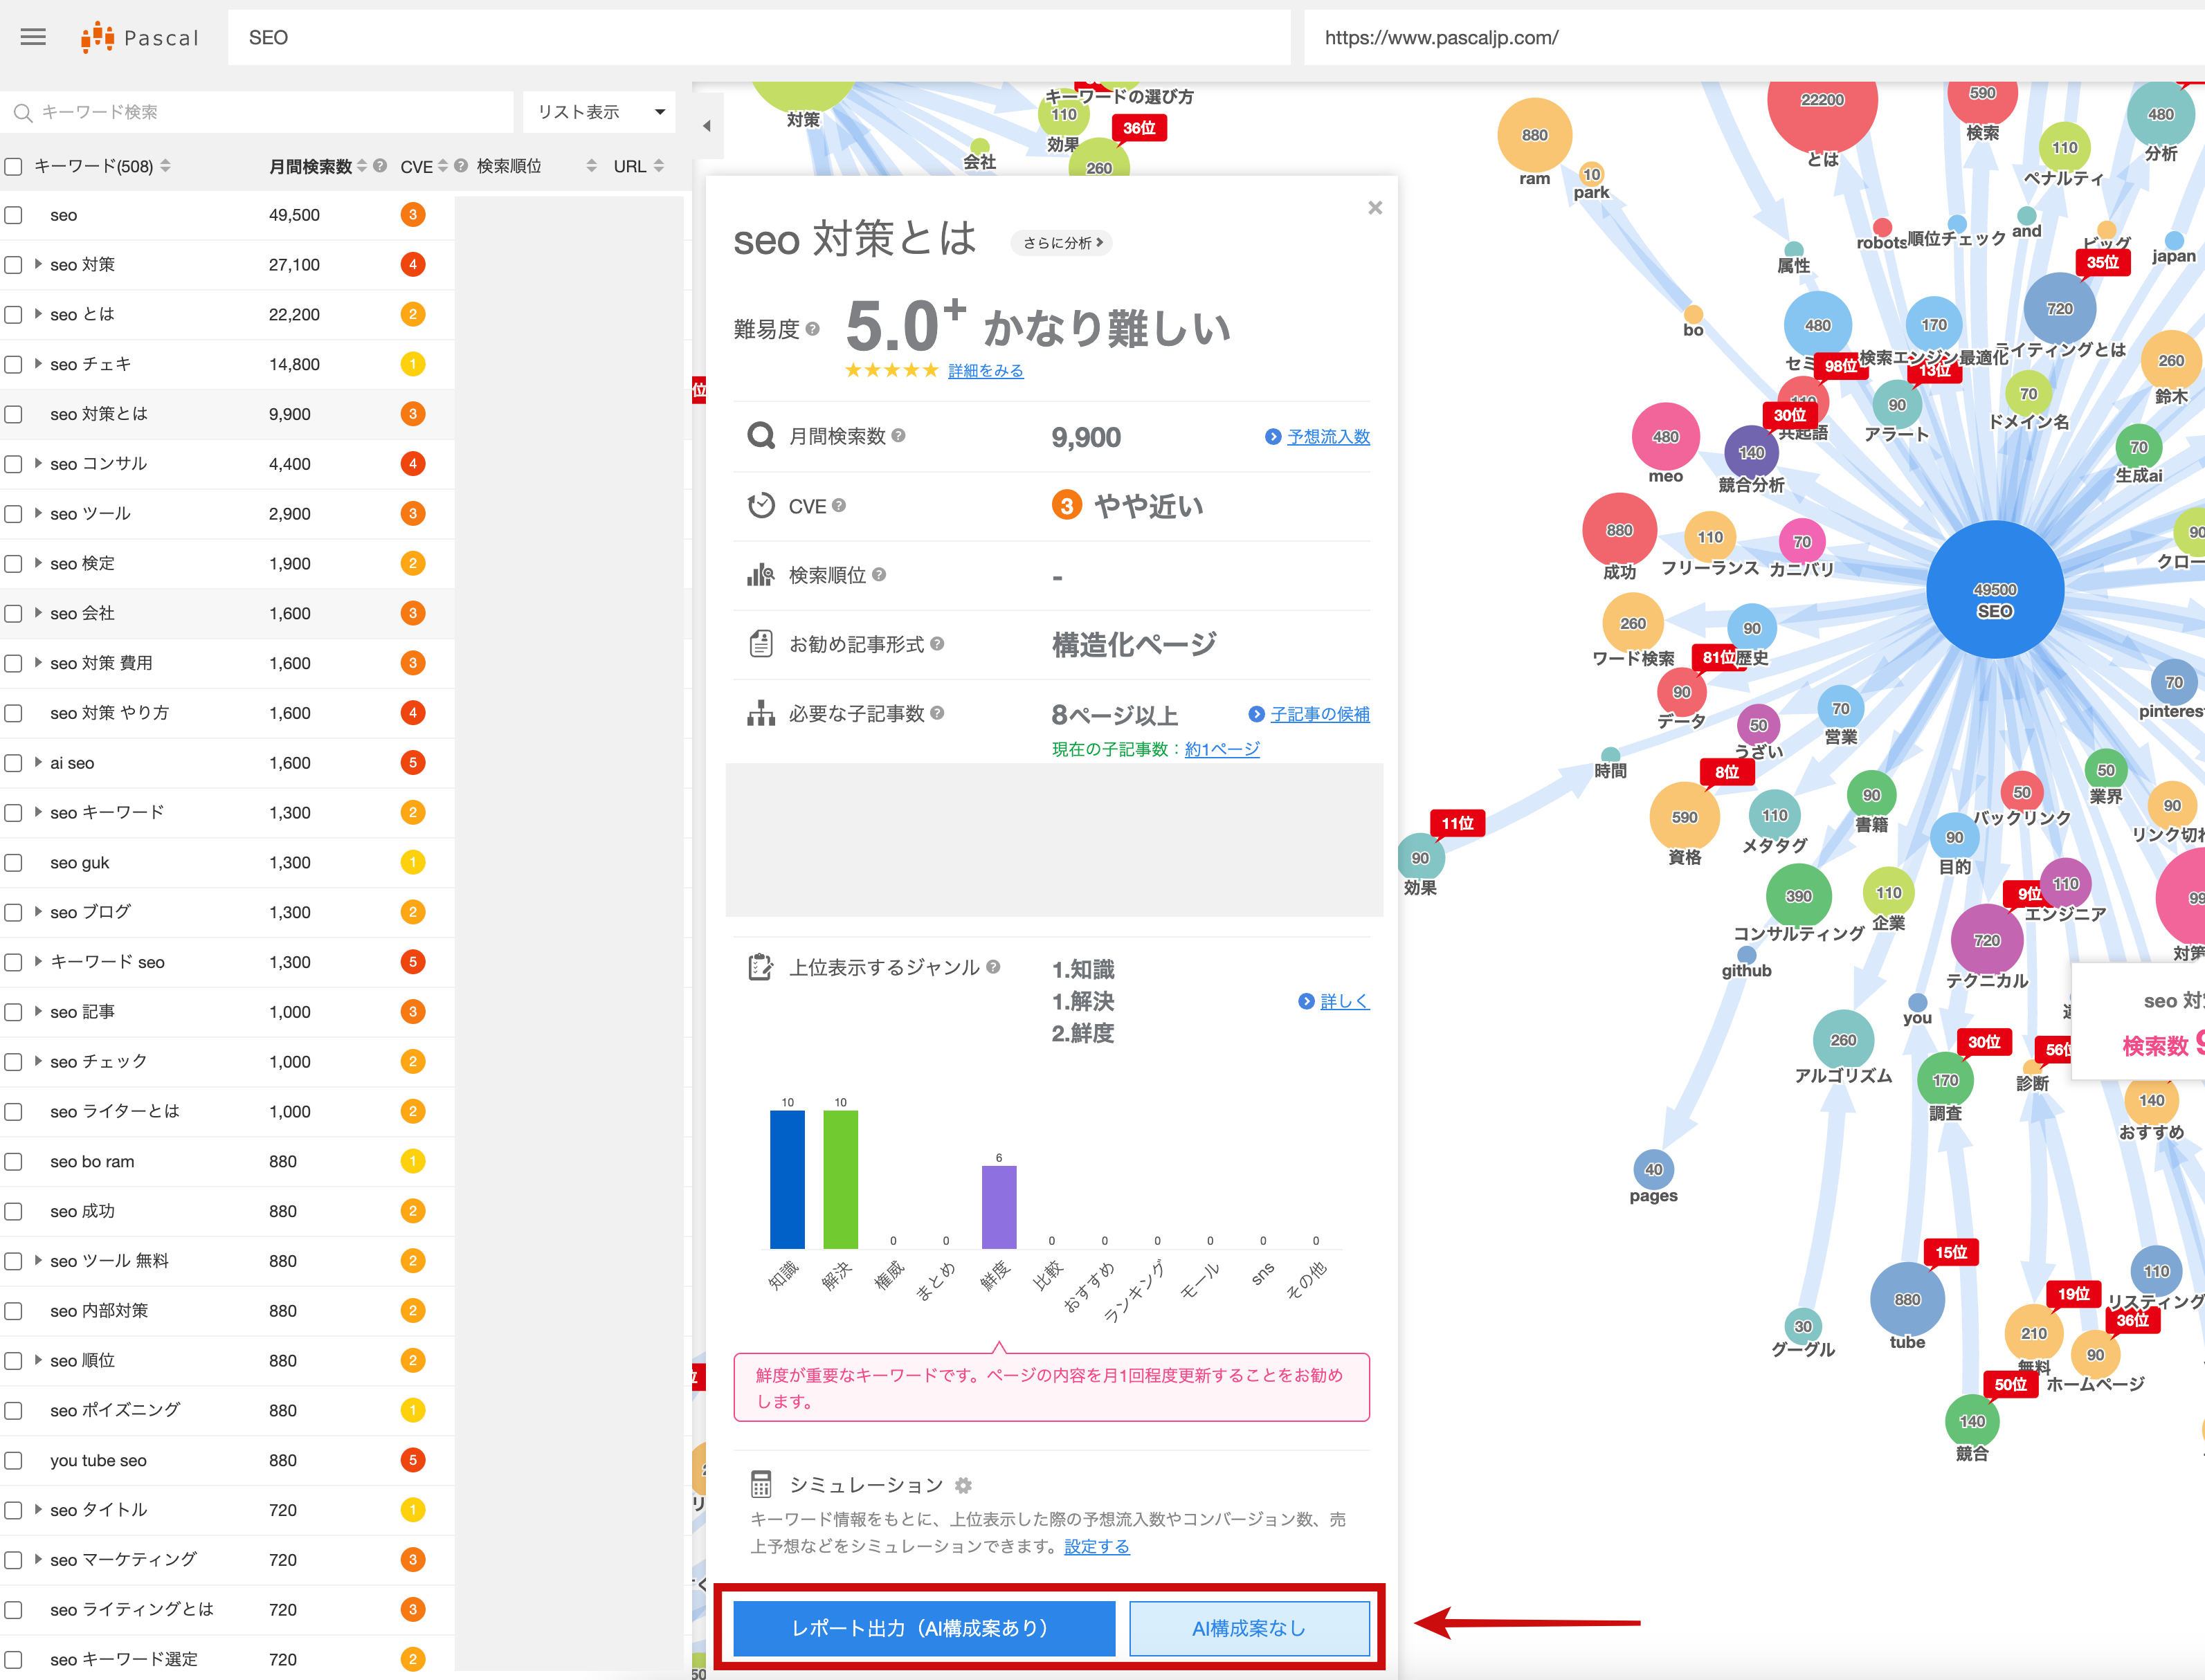Click the help icon next to 月間検索数 in panel
Viewport: 2205px width, 1680px height.
pos(898,436)
